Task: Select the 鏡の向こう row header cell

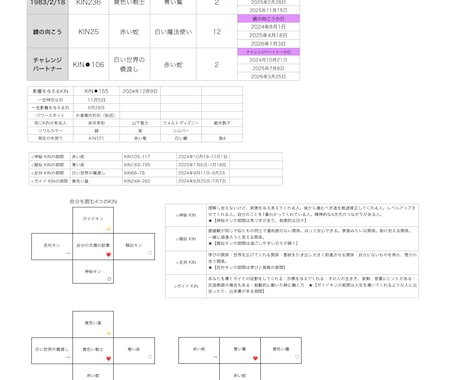Action: tap(47, 31)
